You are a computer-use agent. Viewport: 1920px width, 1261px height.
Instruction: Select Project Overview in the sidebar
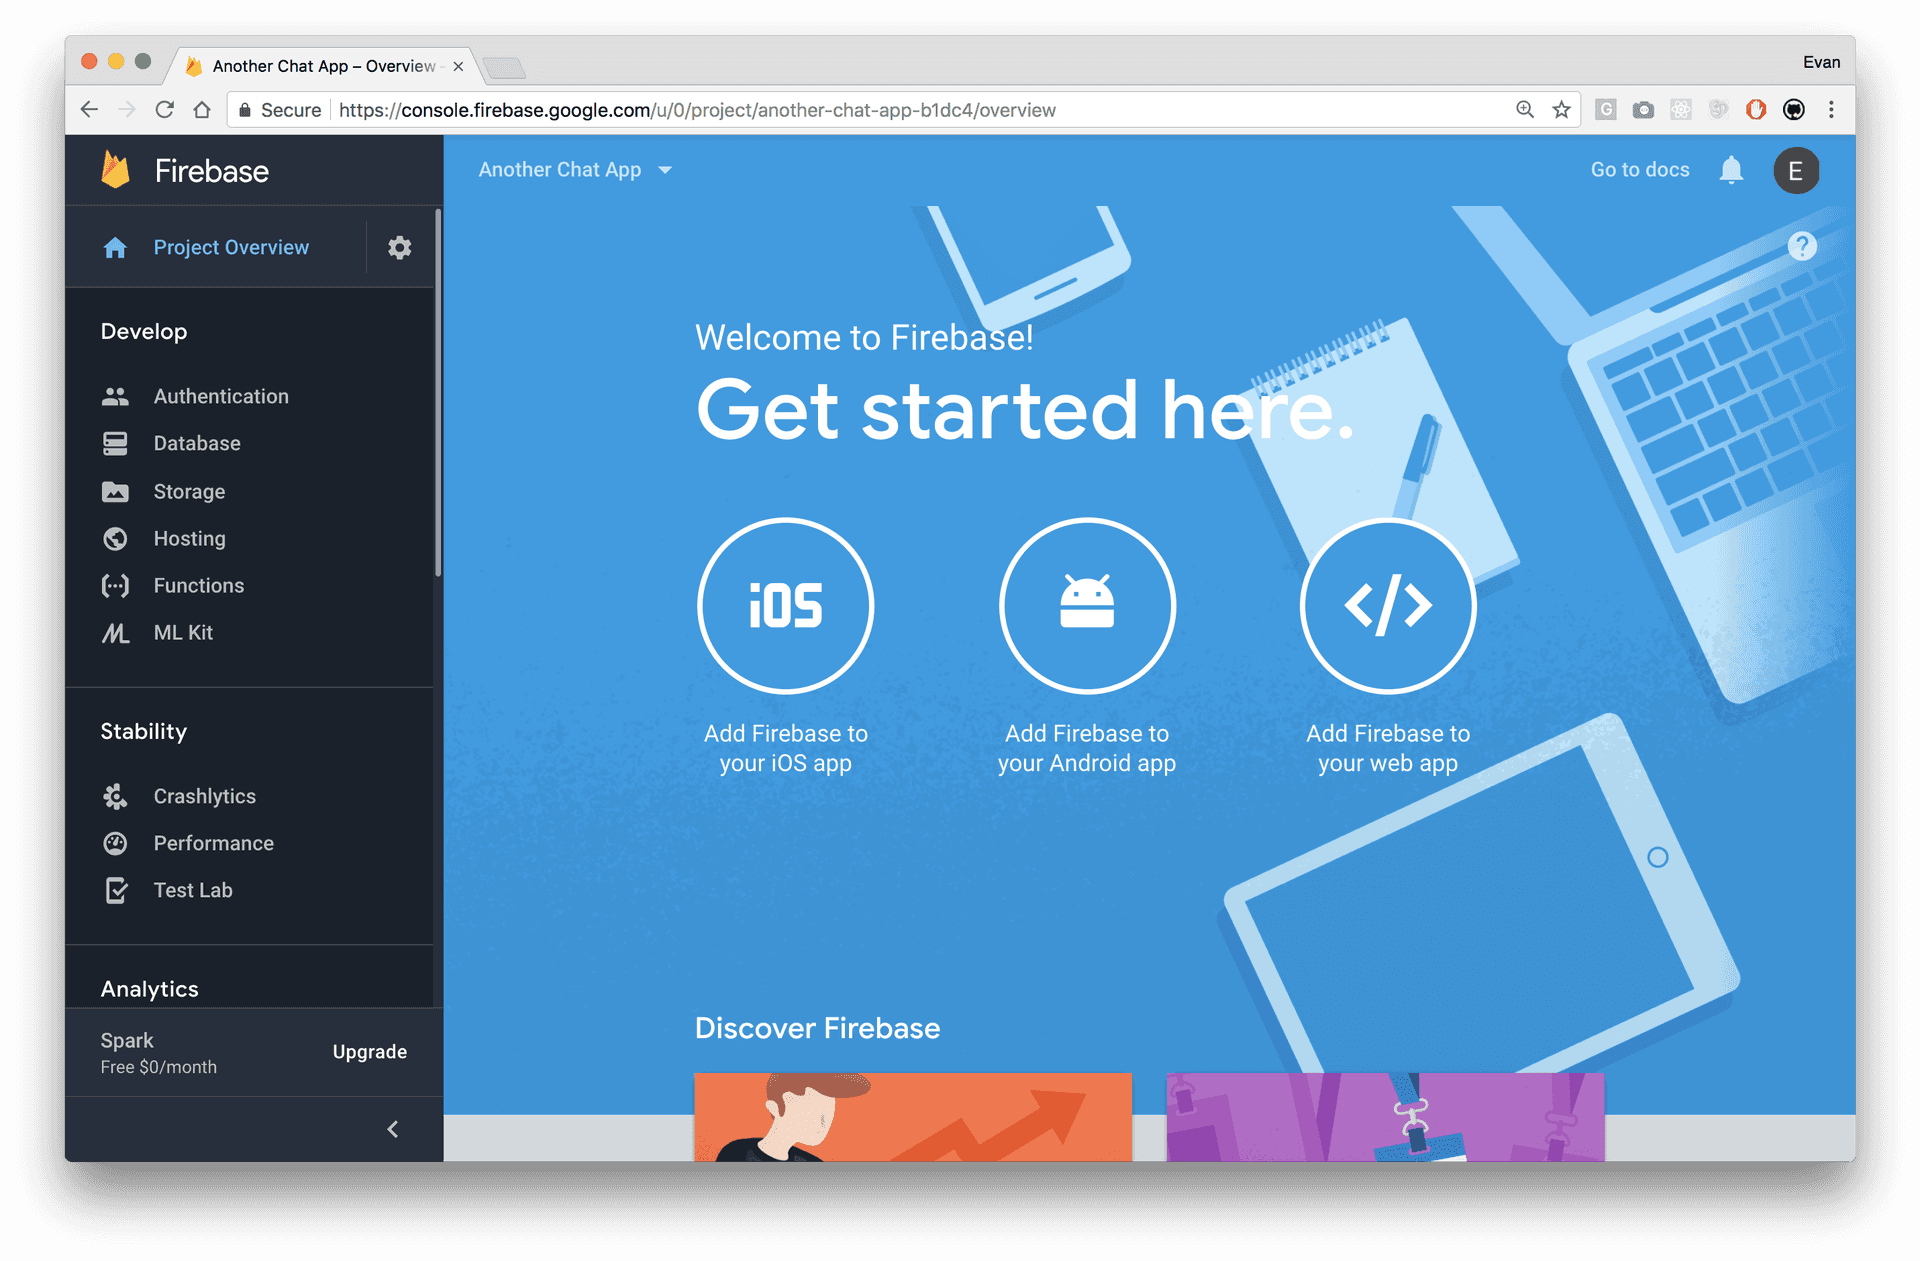tap(231, 247)
